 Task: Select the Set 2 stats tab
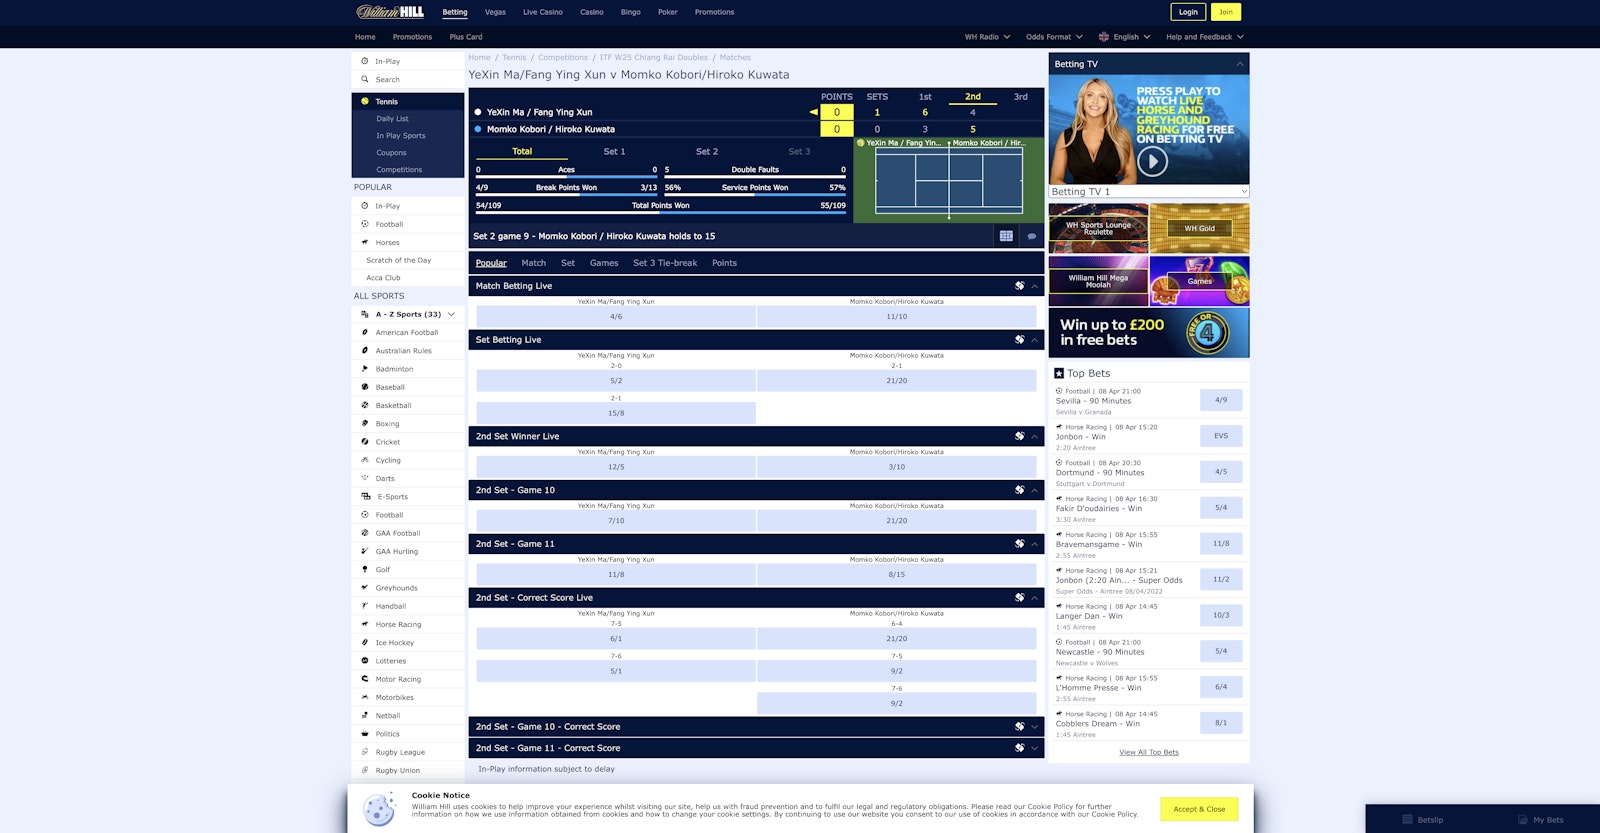click(706, 152)
